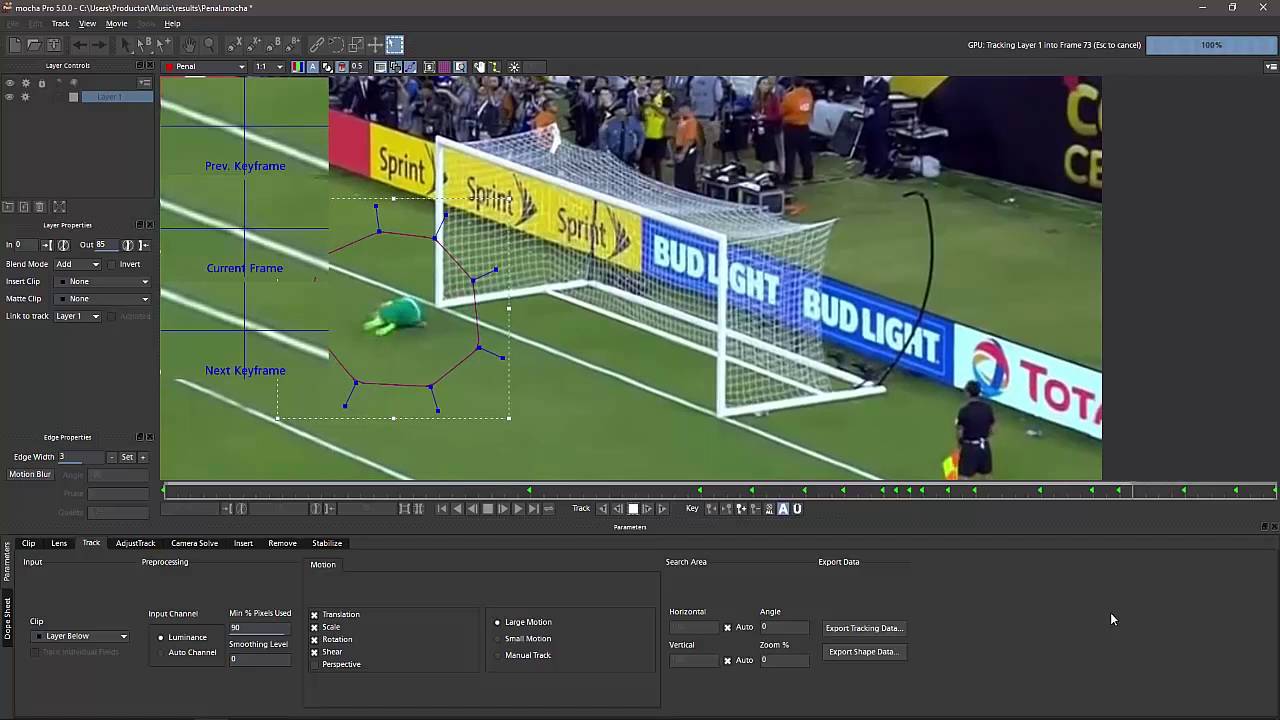Viewport: 1280px width, 720px height.
Task: Switch to the Camera Solve tab
Action: (x=194, y=543)
